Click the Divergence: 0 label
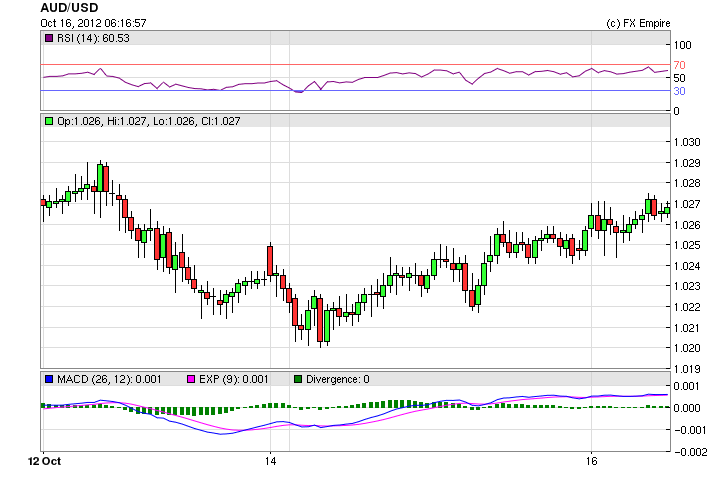The width and height of the screenshot is (710, 487). click(338, 379)
